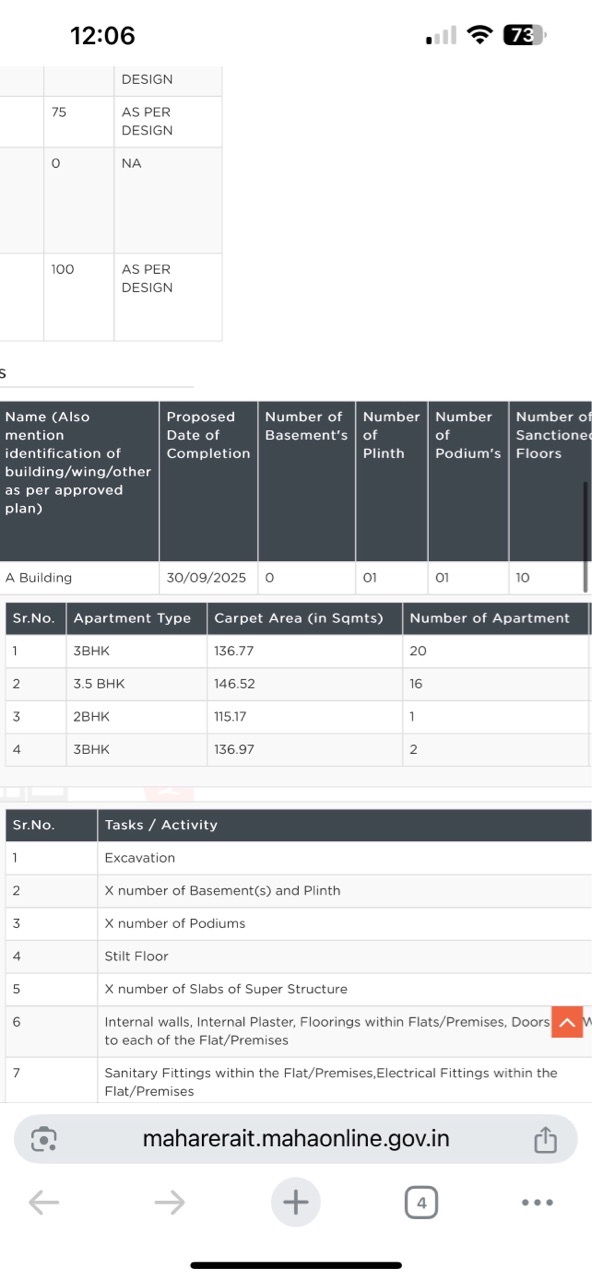Tap the orange scroll-to-top arrow button
This screenshot has height=1280, width=592.
[x=567, y=1023]
